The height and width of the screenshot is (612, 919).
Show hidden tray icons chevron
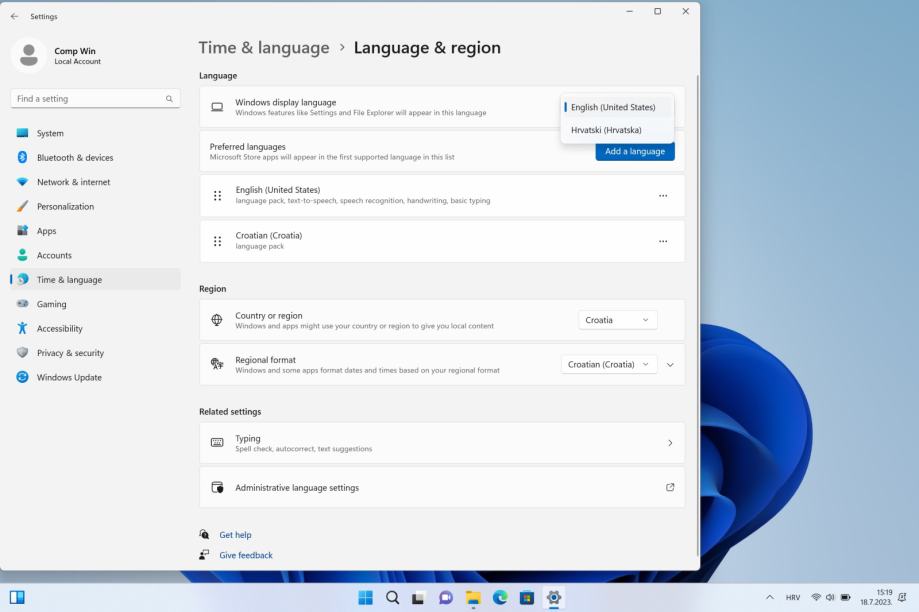click(770, 597)
